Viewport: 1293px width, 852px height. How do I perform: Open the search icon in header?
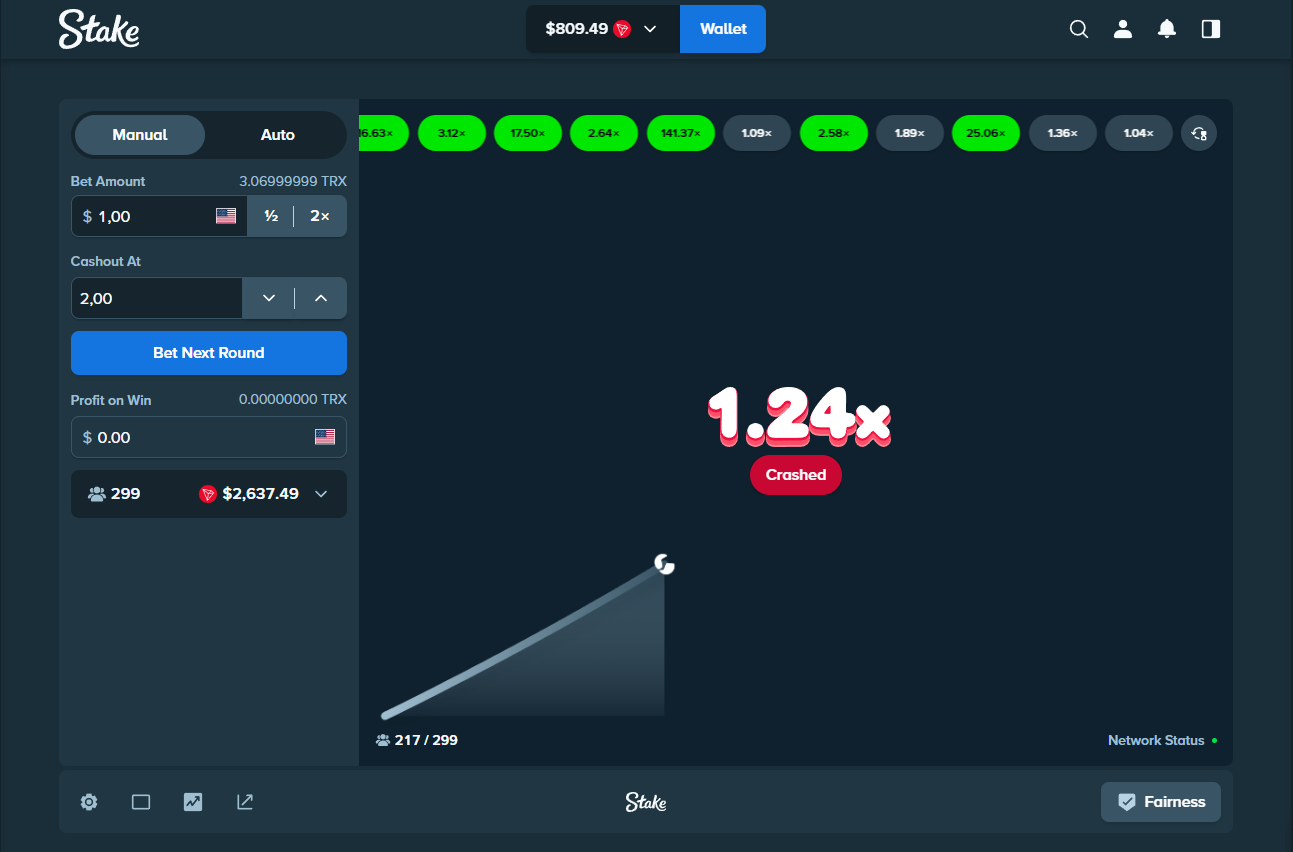pos(1079,29)
